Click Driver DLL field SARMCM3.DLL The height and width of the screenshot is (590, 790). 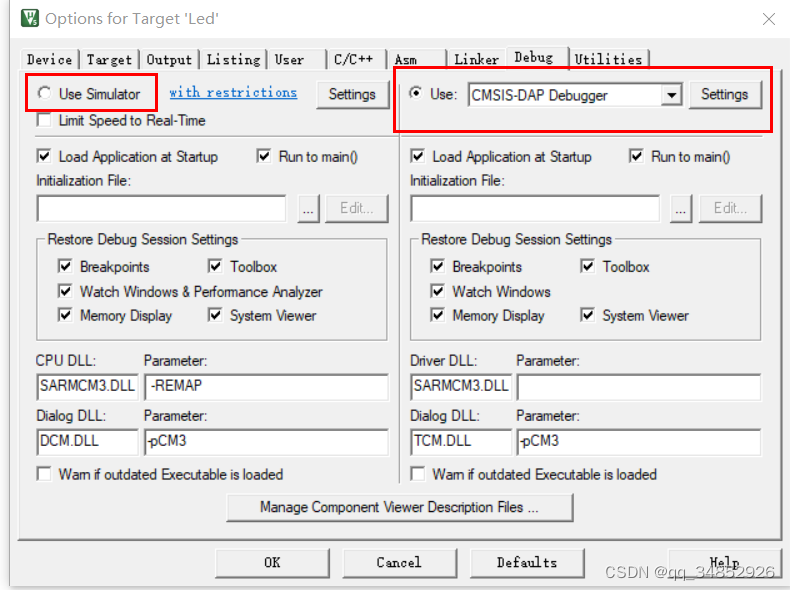pyautogui.click(x=461, y=386)
